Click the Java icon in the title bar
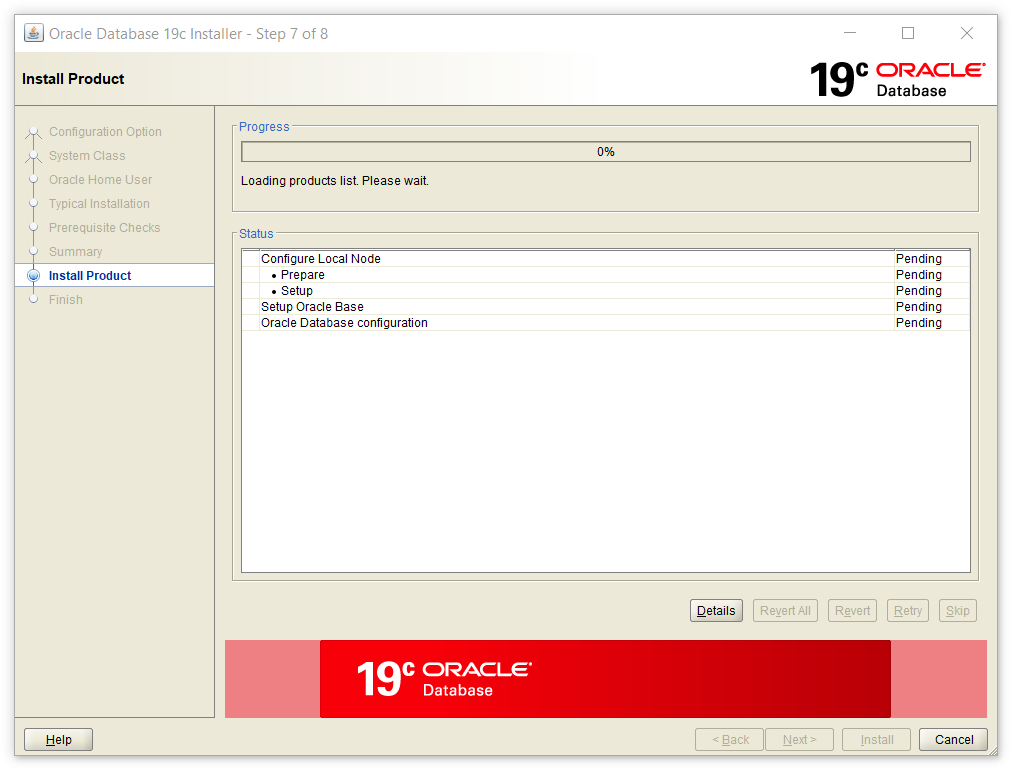Screen dimensions: 1013x773 pyautogui.click(x=34, y=33)
